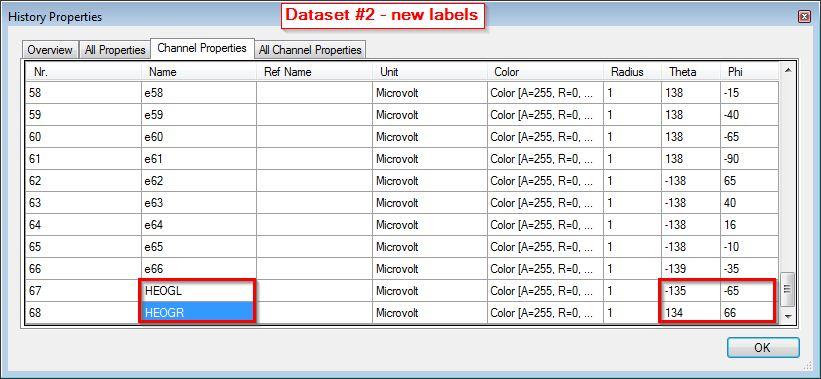
Task: Click the Theta column header
Action: [691, 72]
